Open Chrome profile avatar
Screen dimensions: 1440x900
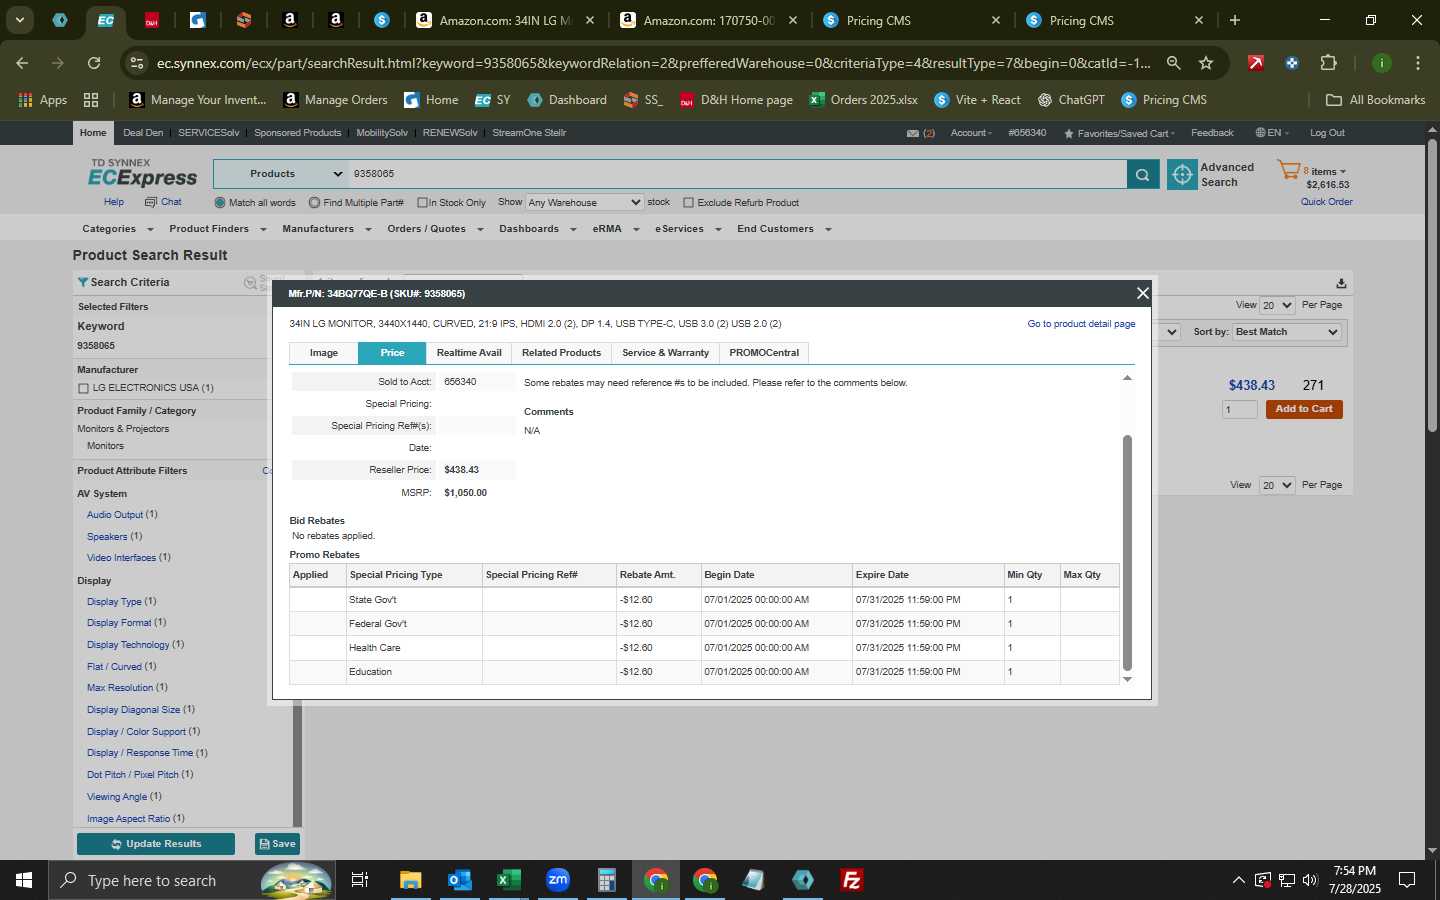click(1381, 63)
